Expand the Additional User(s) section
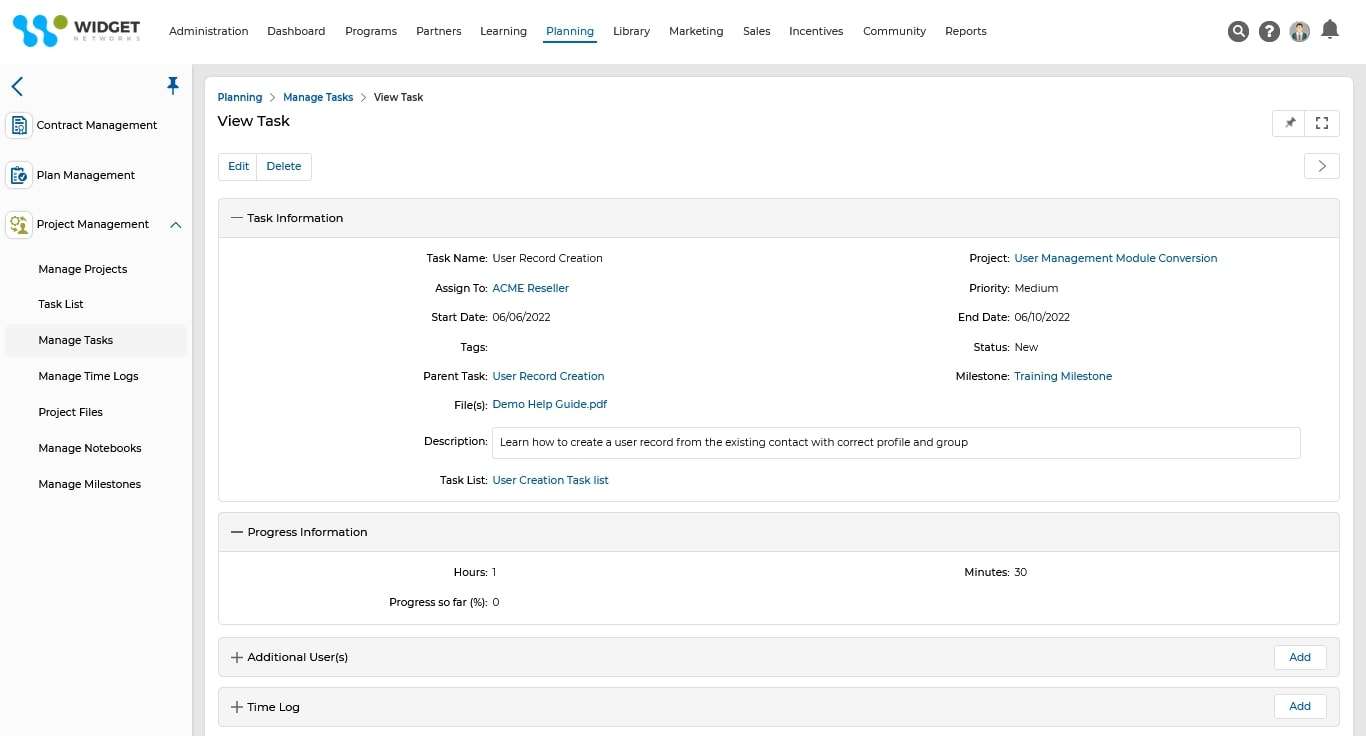1366x736 pixels. [x=237, y=657]
